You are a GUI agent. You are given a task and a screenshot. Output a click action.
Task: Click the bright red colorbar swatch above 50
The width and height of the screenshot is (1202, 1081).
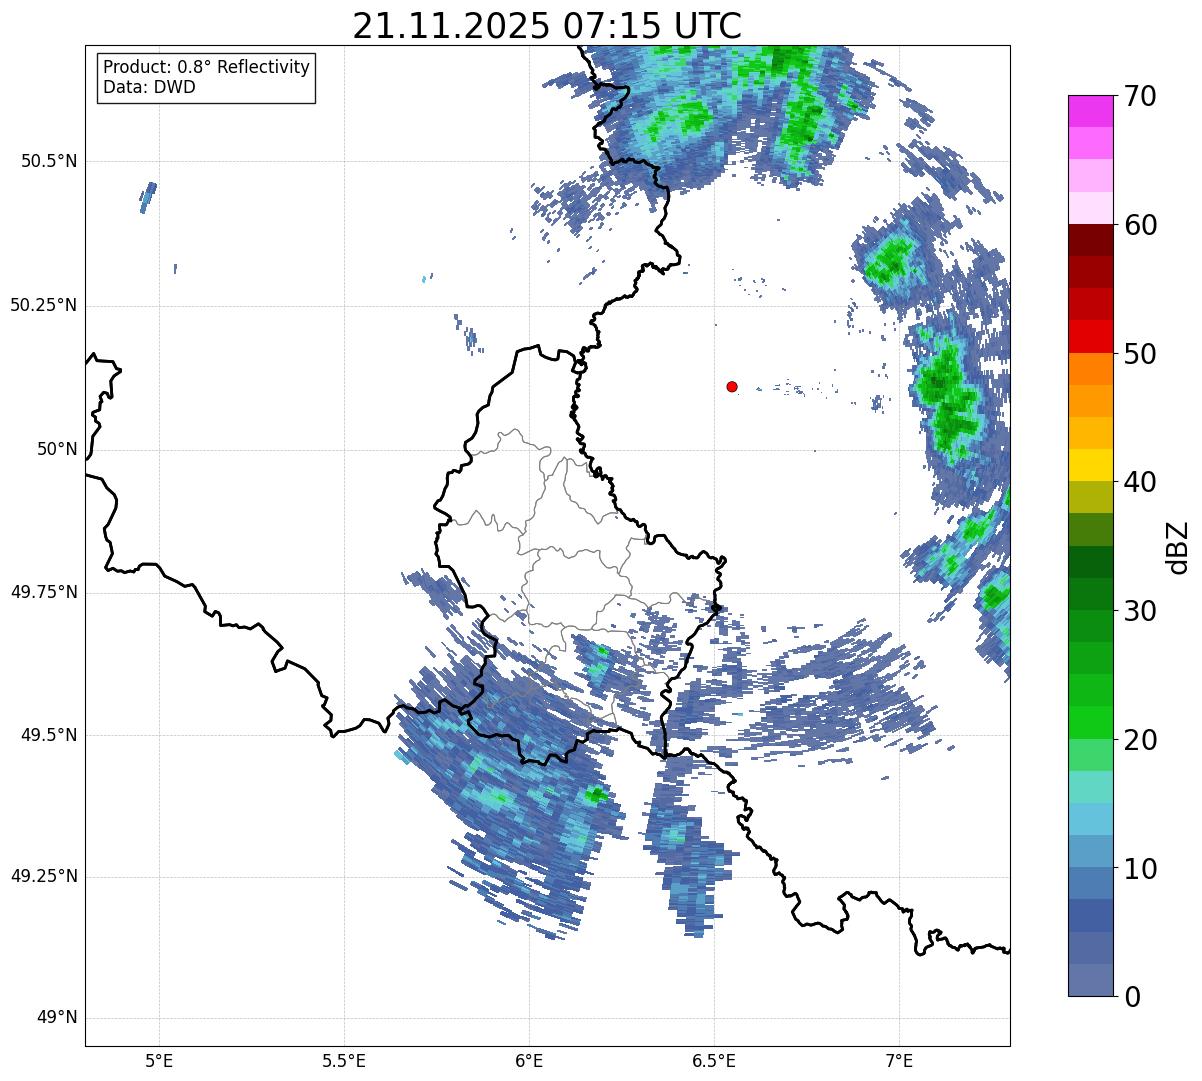[1091, 336]
